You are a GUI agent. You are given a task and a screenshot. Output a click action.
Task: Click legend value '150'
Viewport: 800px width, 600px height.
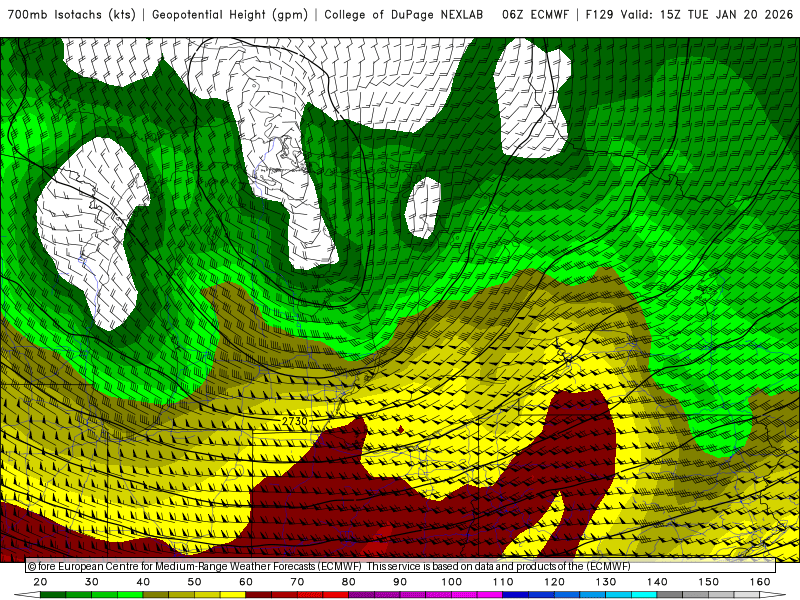coord(709,582)
